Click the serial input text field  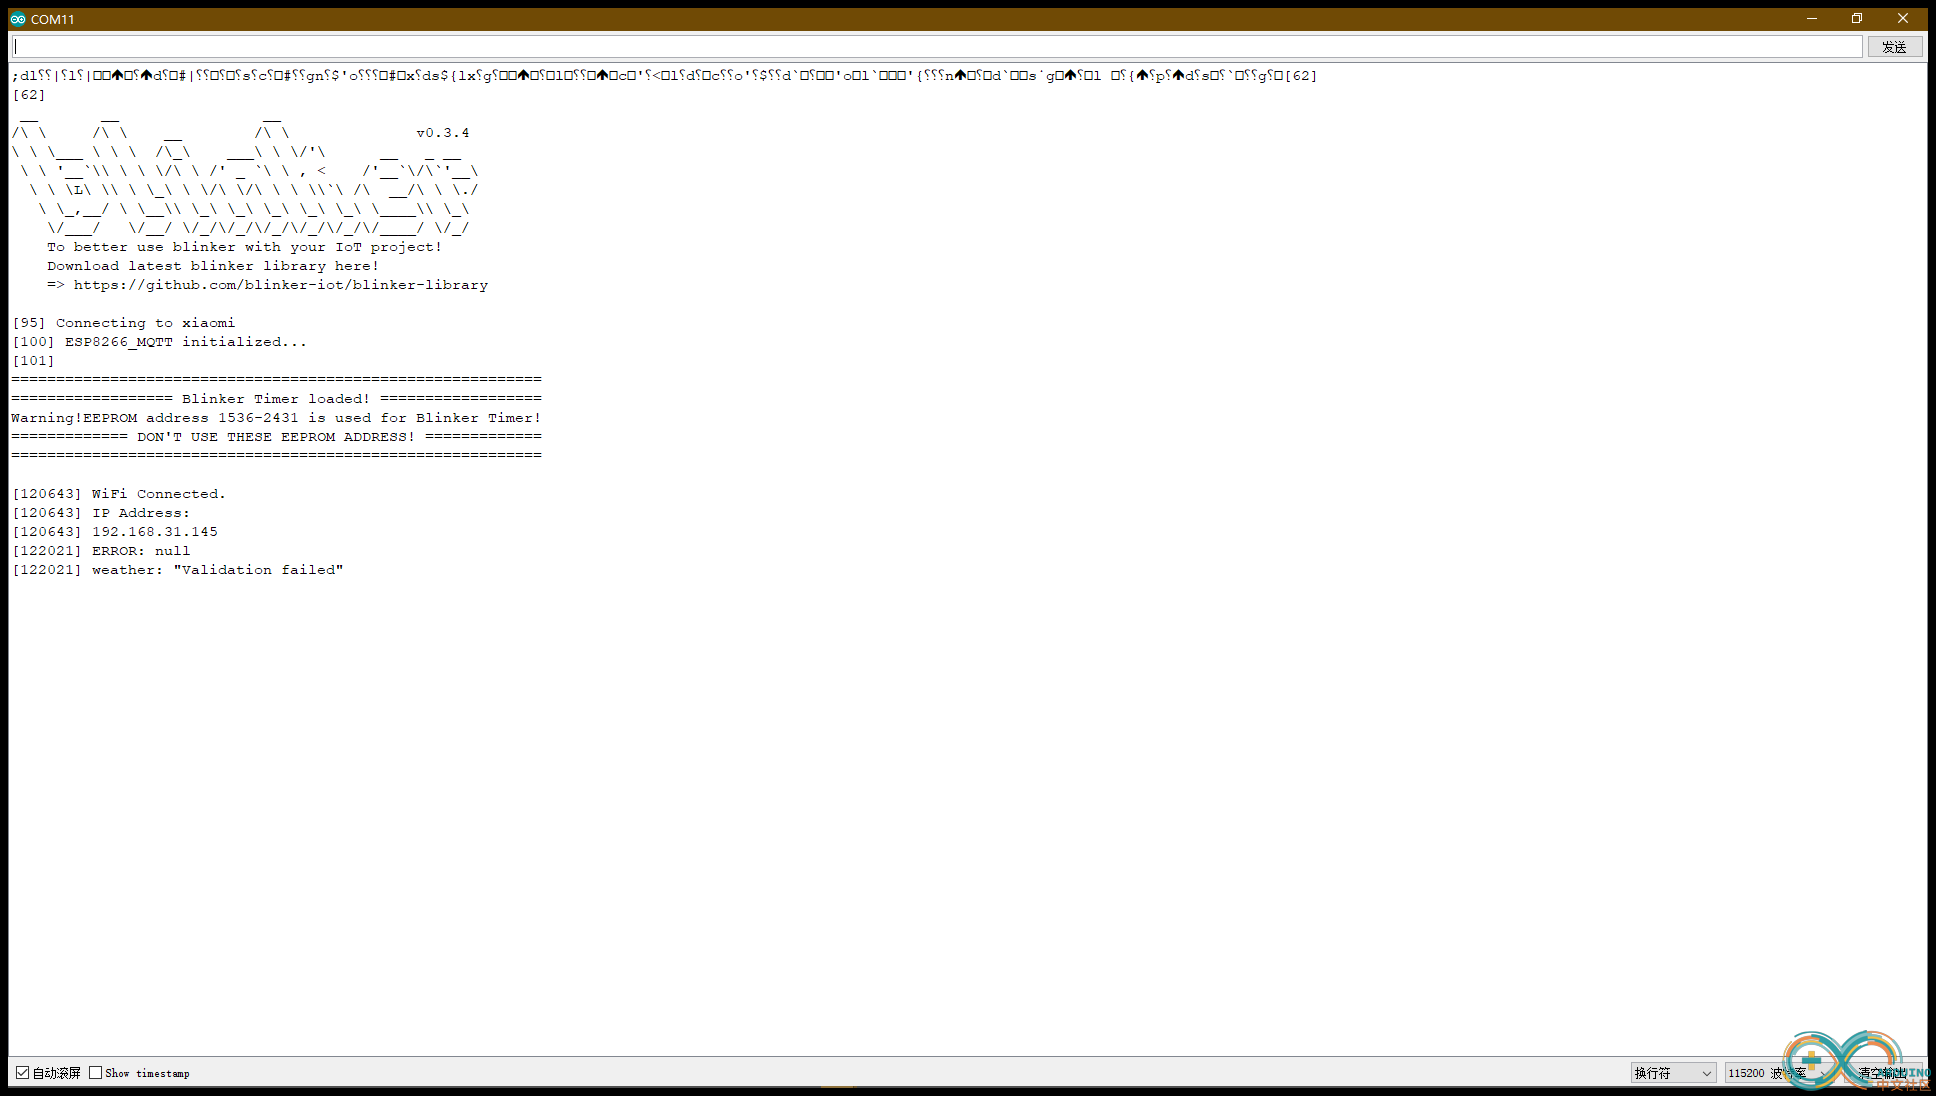point(937,47)
